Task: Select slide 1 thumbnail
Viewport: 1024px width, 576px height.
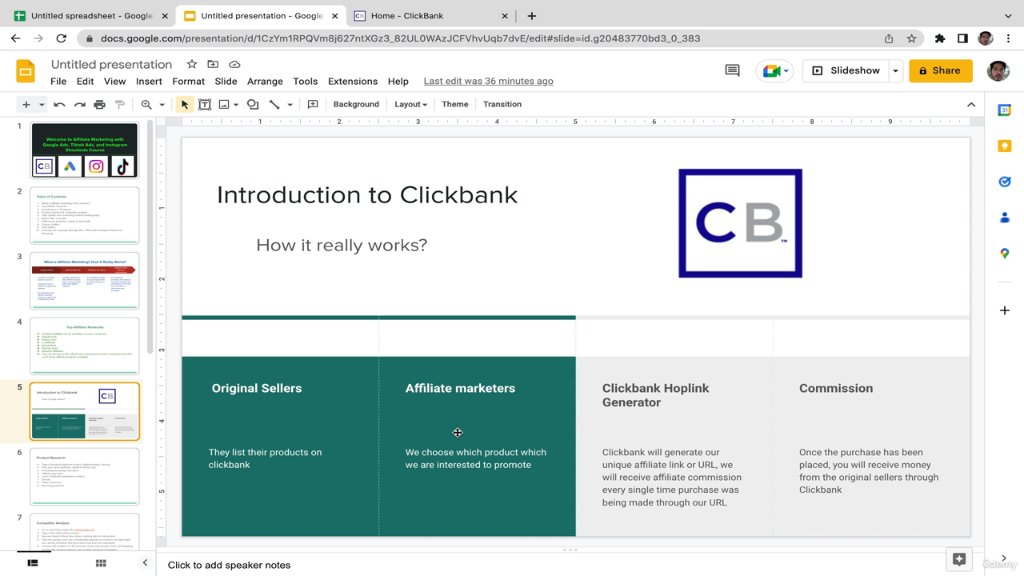Action: coord(84,150)
